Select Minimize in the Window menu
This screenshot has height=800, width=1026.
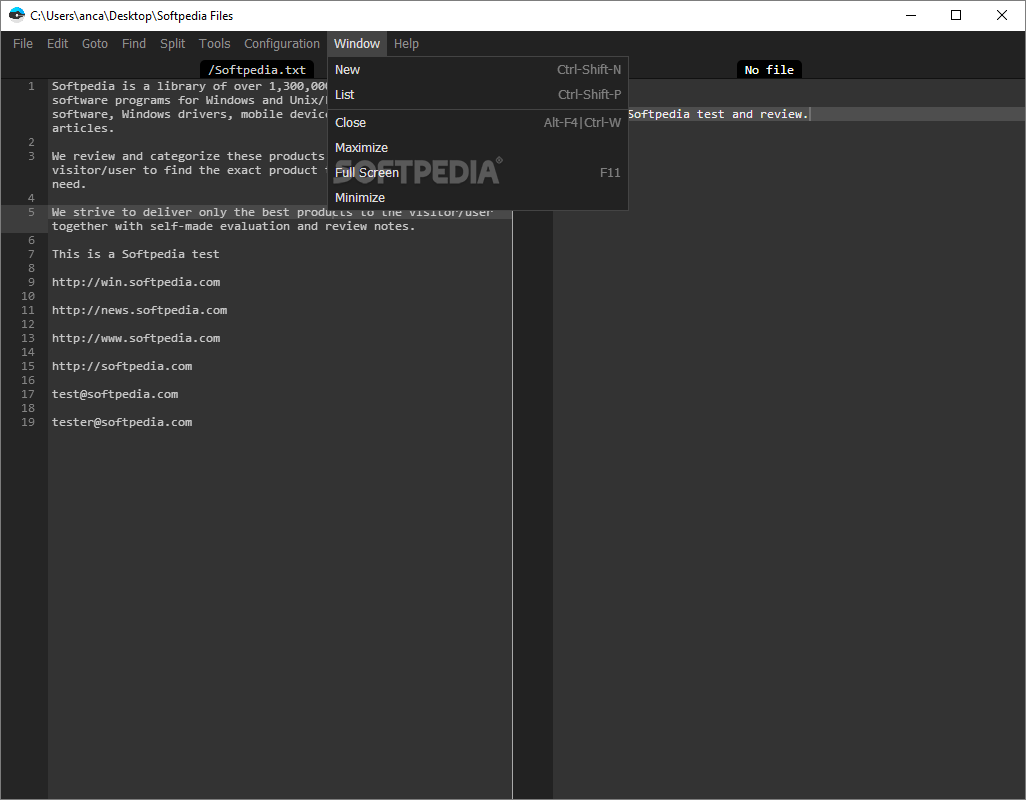click(x=478, y=198)
